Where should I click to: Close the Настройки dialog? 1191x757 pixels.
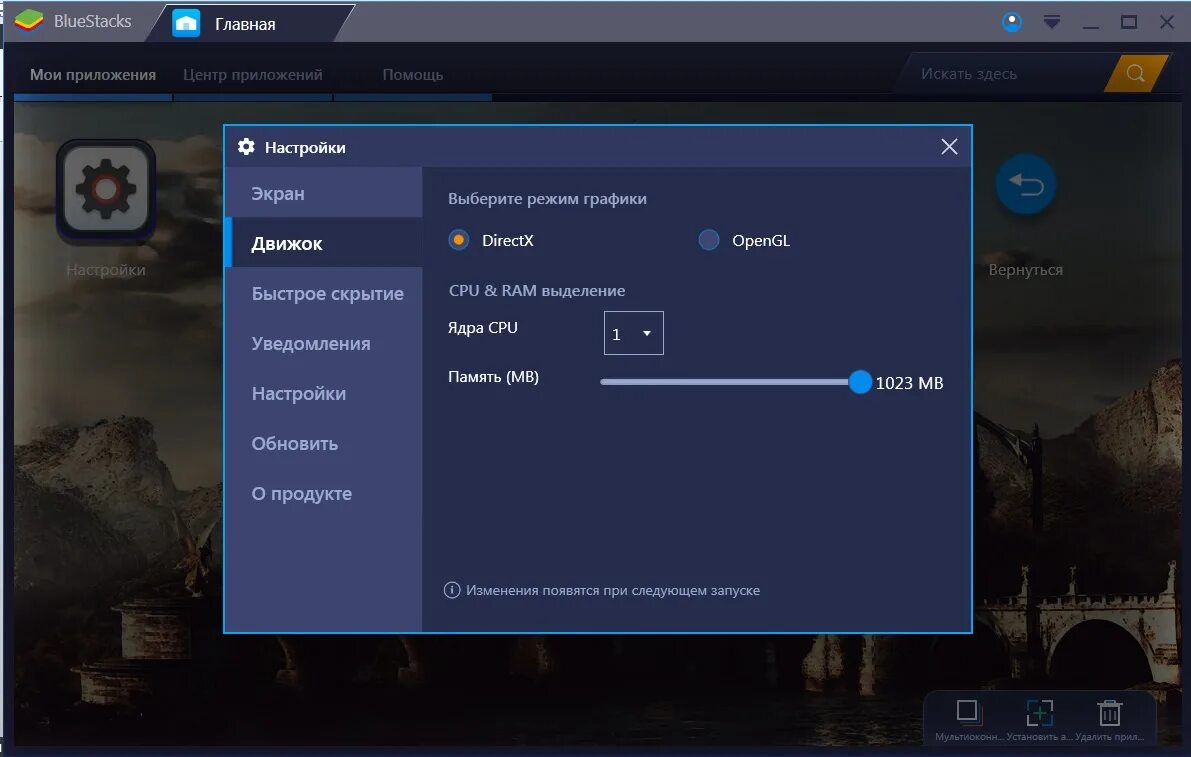[949, 147]
